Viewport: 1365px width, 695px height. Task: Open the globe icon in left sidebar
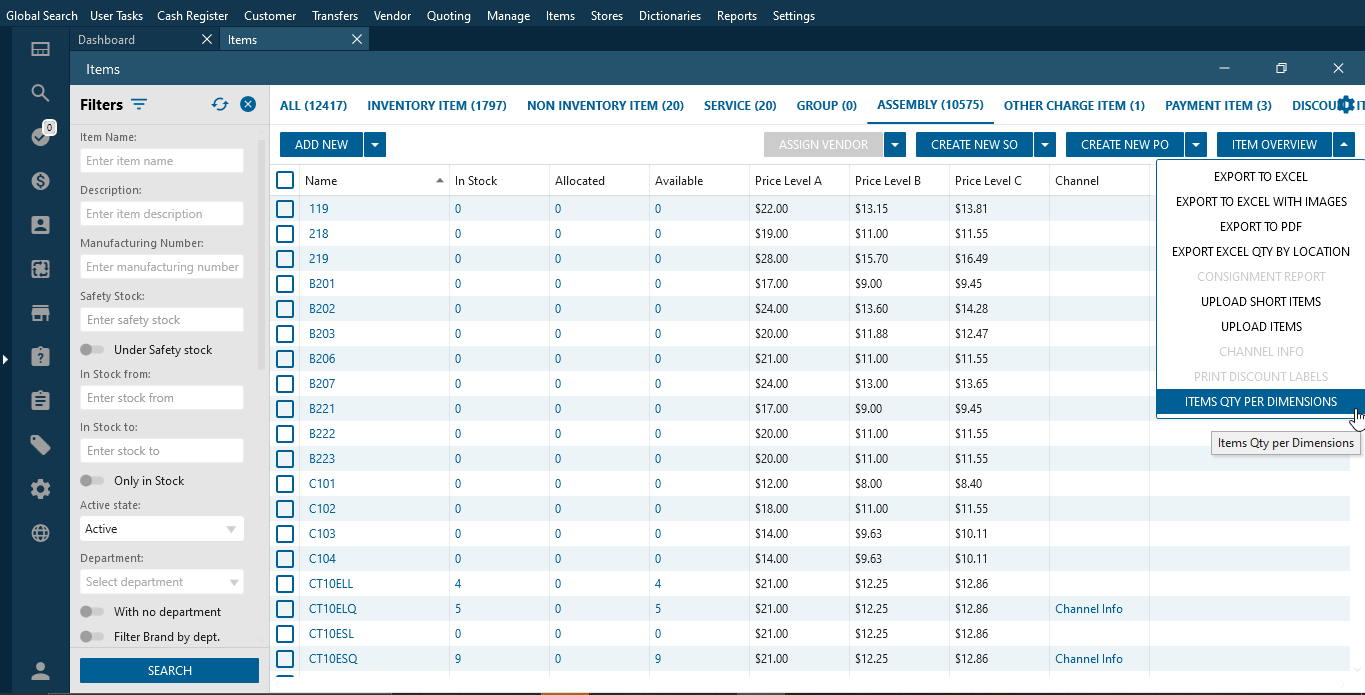40,533
